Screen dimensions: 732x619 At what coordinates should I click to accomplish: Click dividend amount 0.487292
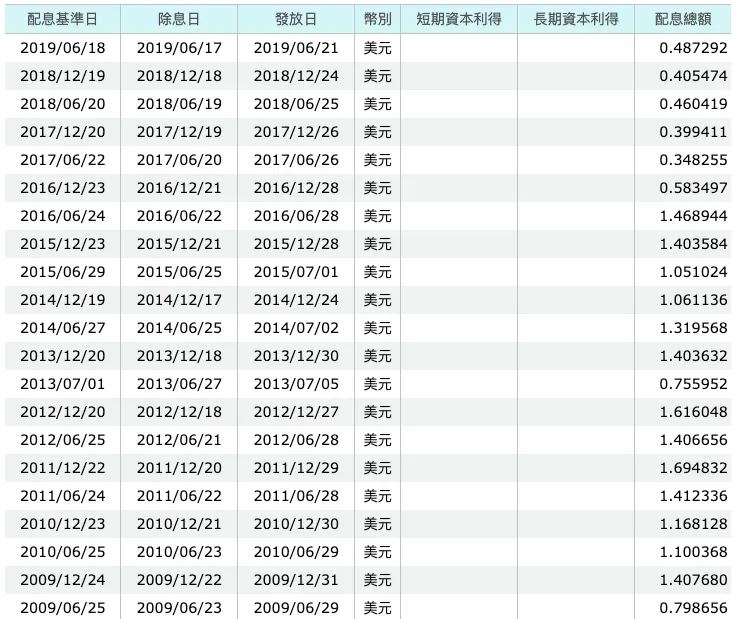pyautogui.click(x=693, y=48)
